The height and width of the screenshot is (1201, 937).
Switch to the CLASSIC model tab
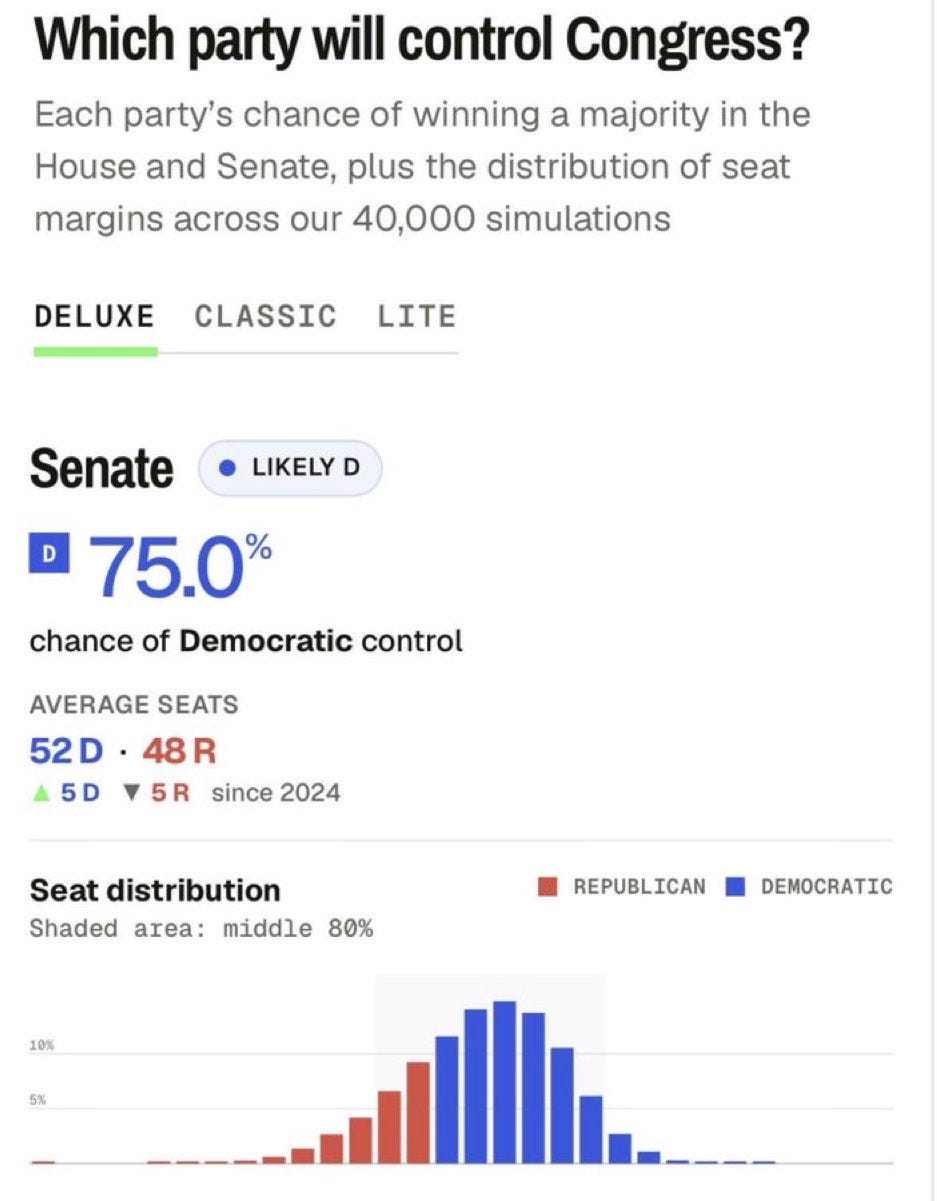[x=265, y=317]
